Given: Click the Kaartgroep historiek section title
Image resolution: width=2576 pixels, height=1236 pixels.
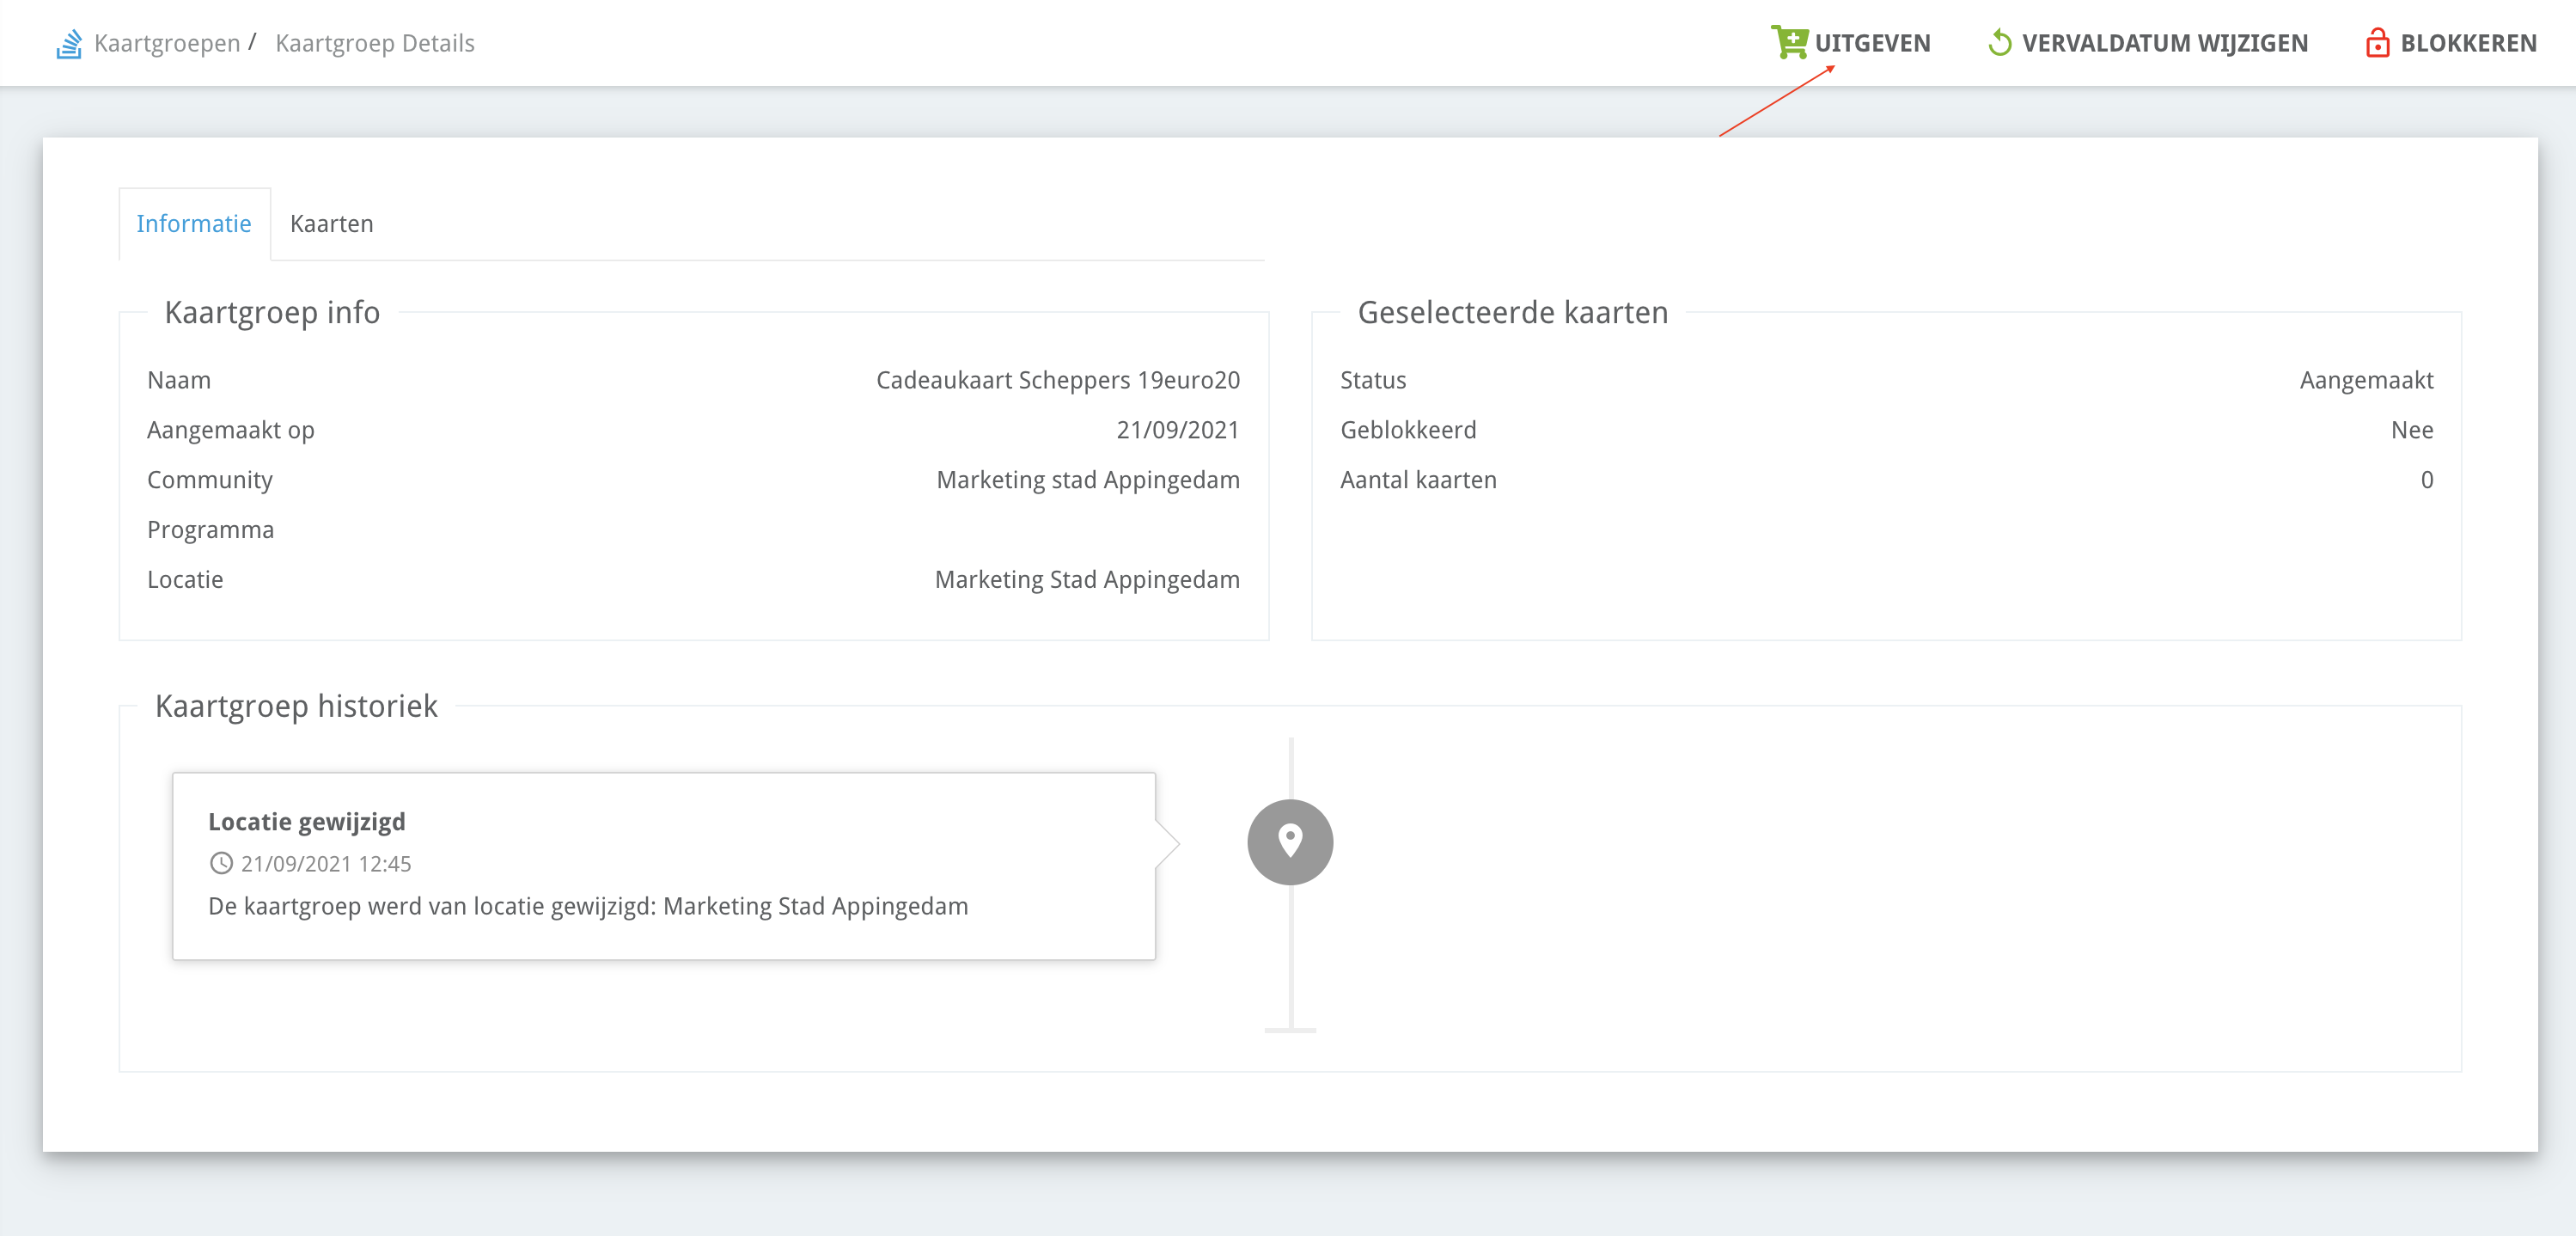Looking at the screenshot, I should coord(296,707).
